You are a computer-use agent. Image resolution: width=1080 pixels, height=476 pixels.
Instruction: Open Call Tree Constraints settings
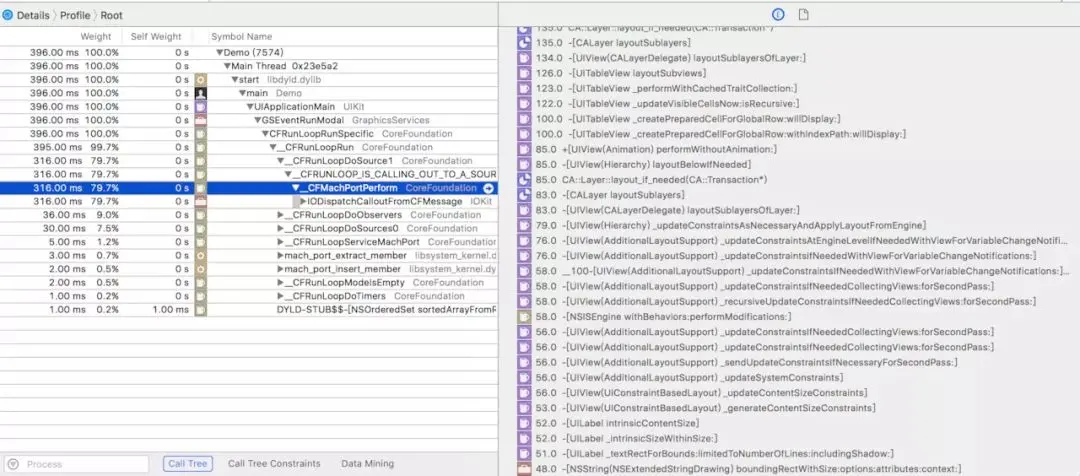click(x=274, y=464)
